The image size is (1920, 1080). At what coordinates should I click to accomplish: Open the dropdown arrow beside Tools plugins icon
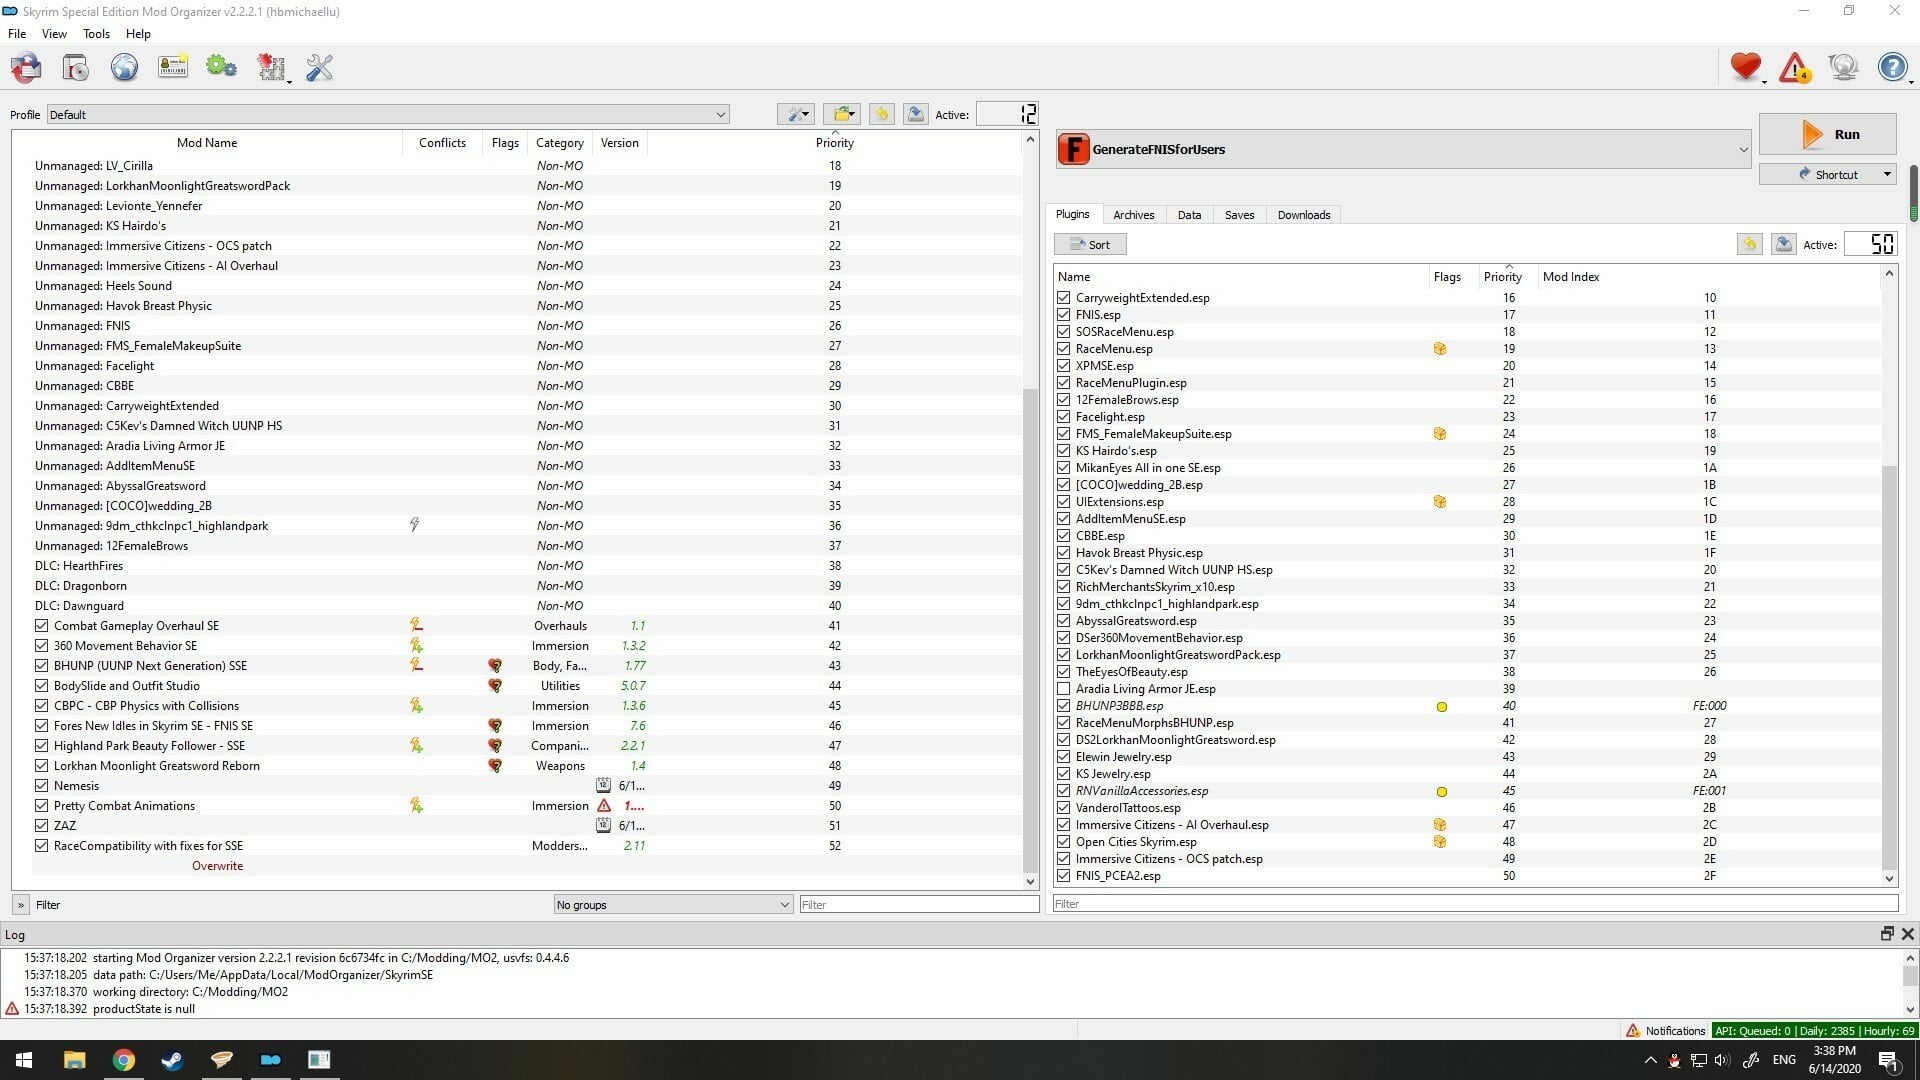click(x=289, y=80)
